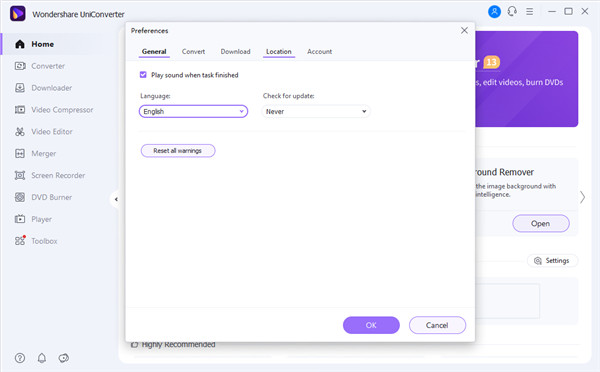The height and width of the screenshot is (372, 600).
Task: Switch to the Account tab
Action: coord(320,51)
